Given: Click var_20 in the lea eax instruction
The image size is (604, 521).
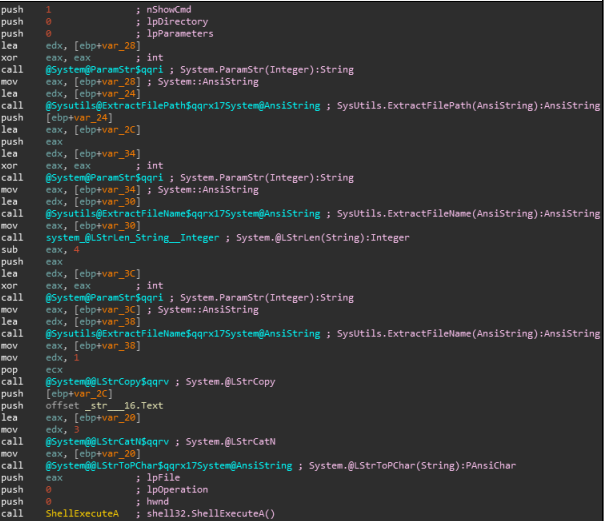Looking at the screenshot, I should click(119, 417).
